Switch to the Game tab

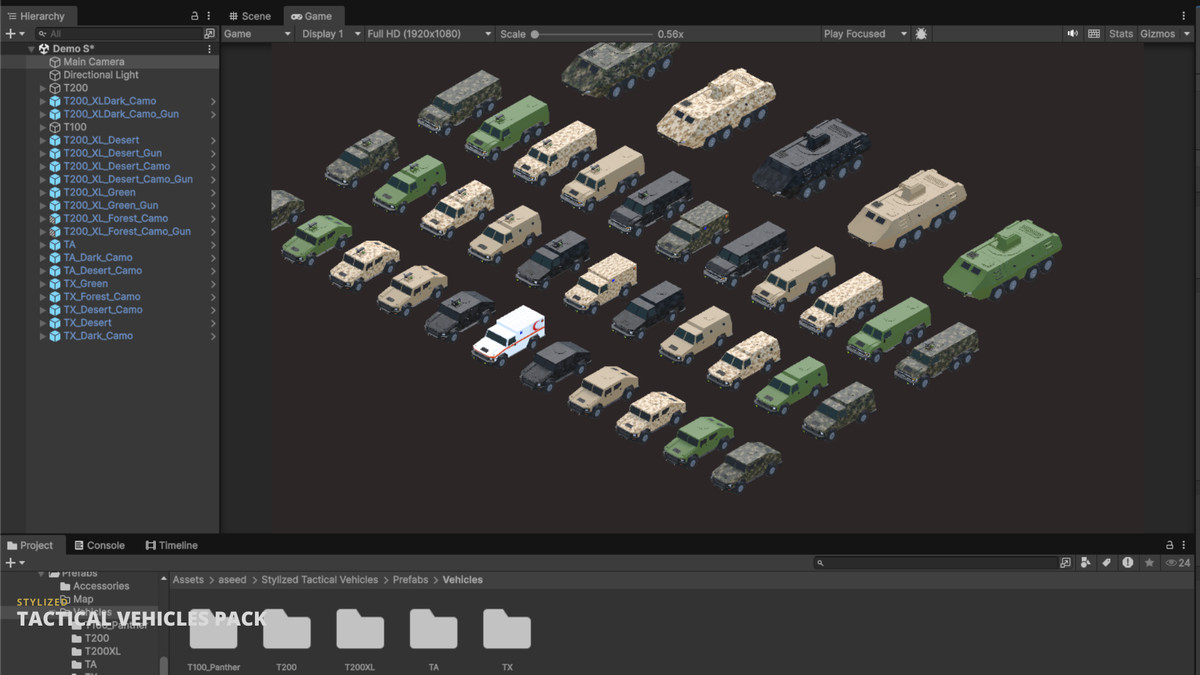[312, 16]
